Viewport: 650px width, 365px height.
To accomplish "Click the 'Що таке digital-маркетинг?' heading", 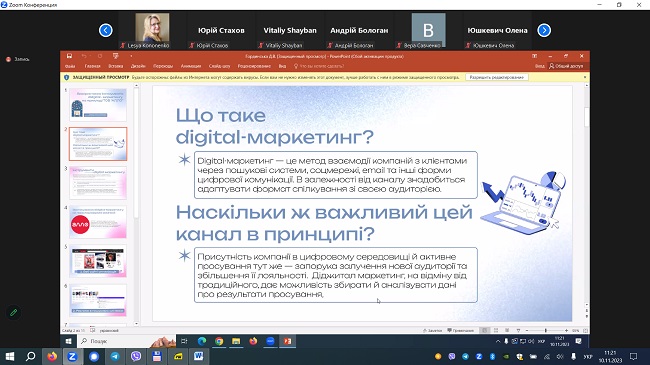I will (x=274, y=126).
